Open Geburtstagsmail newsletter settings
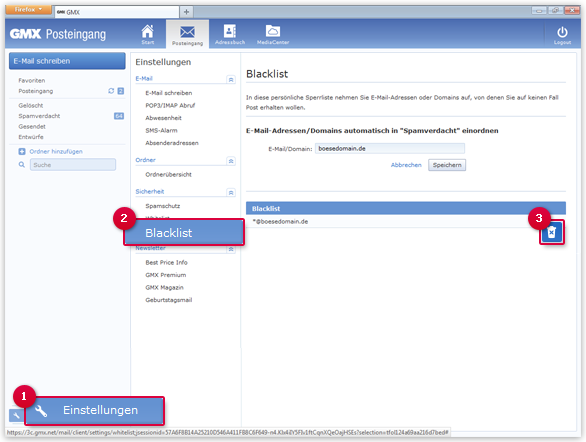586x442 pixels. point(169,300)
